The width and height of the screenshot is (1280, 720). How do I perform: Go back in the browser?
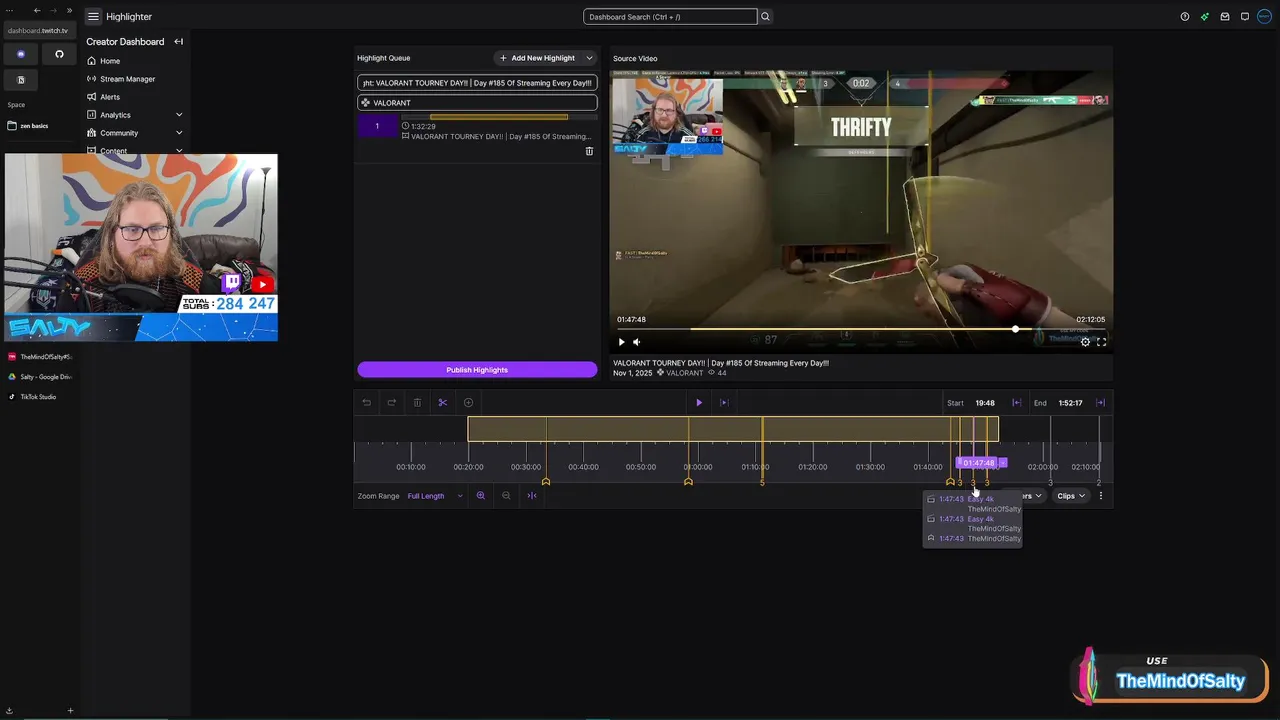click(x=37, y=11)
